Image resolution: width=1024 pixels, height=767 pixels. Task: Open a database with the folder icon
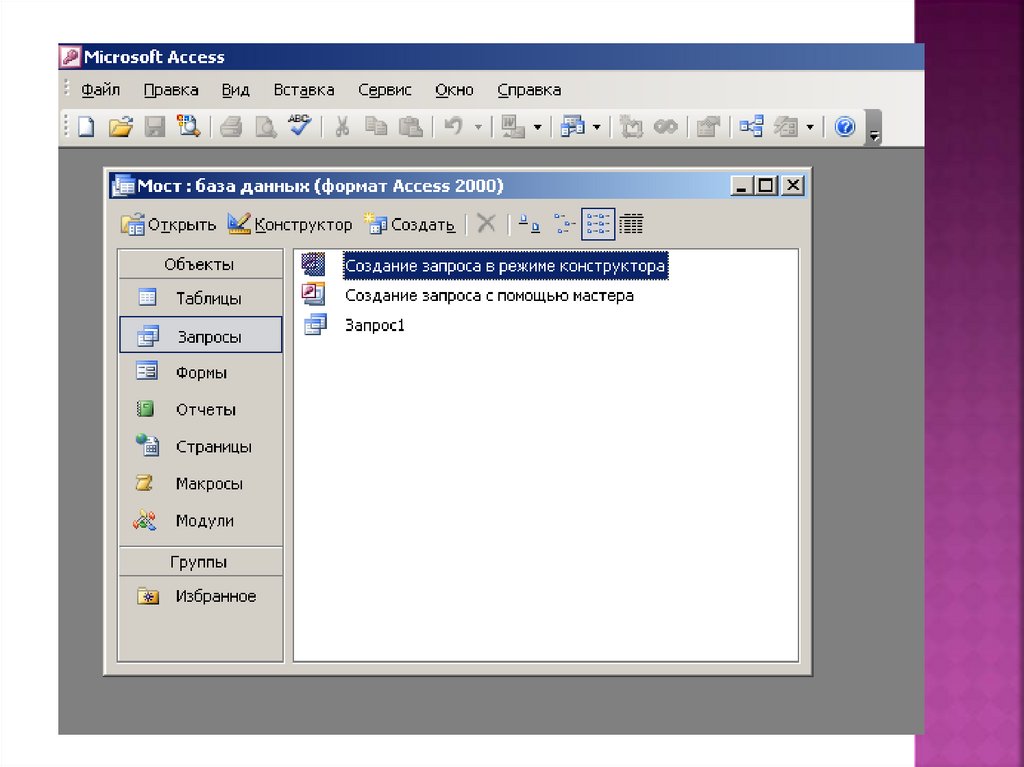click(120, 126)
